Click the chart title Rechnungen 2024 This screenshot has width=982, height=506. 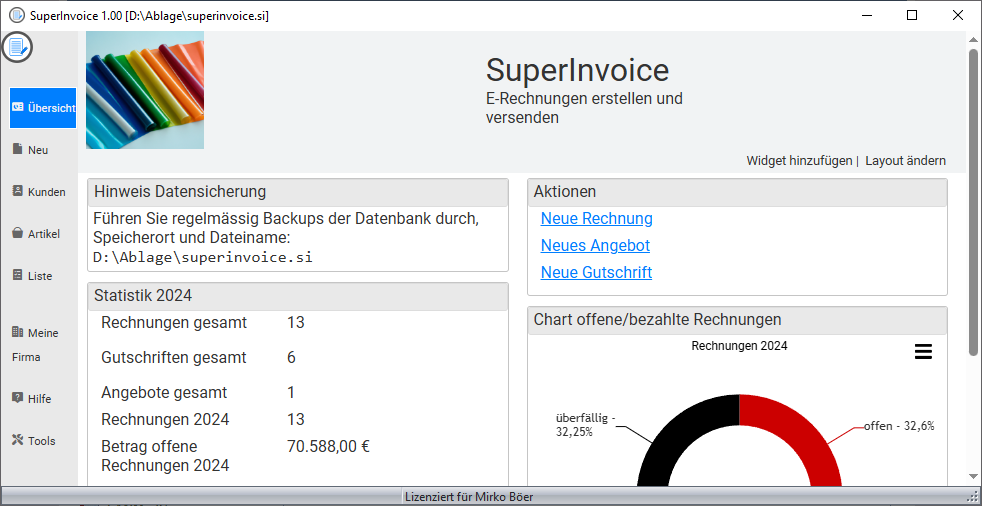pos(739,346)
